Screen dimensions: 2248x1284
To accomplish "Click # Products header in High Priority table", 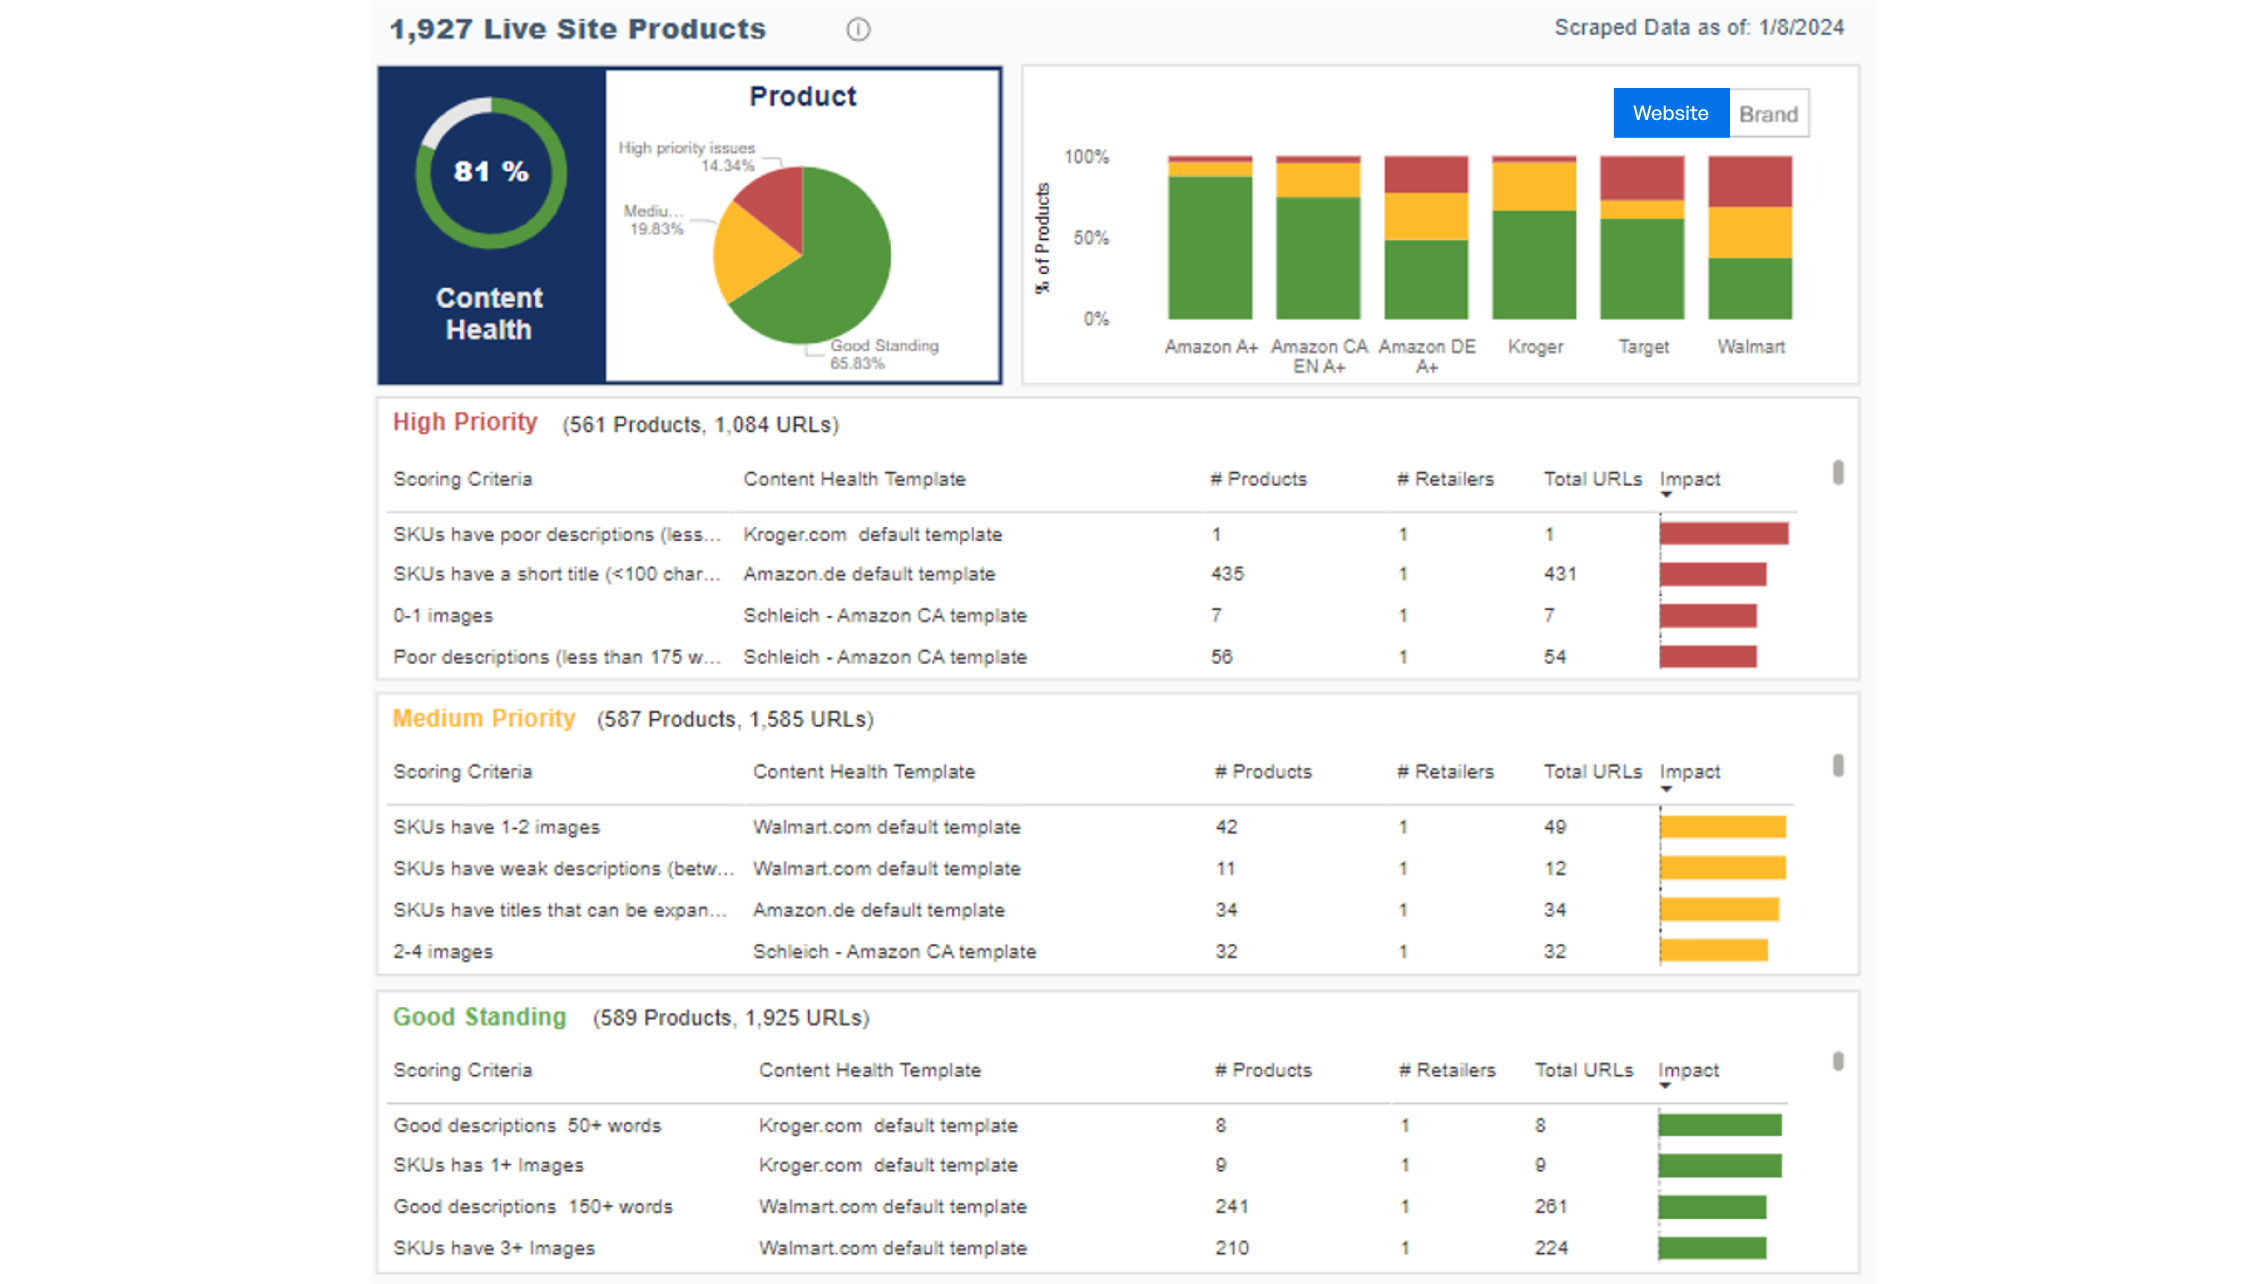I will tap(1258, 479).
